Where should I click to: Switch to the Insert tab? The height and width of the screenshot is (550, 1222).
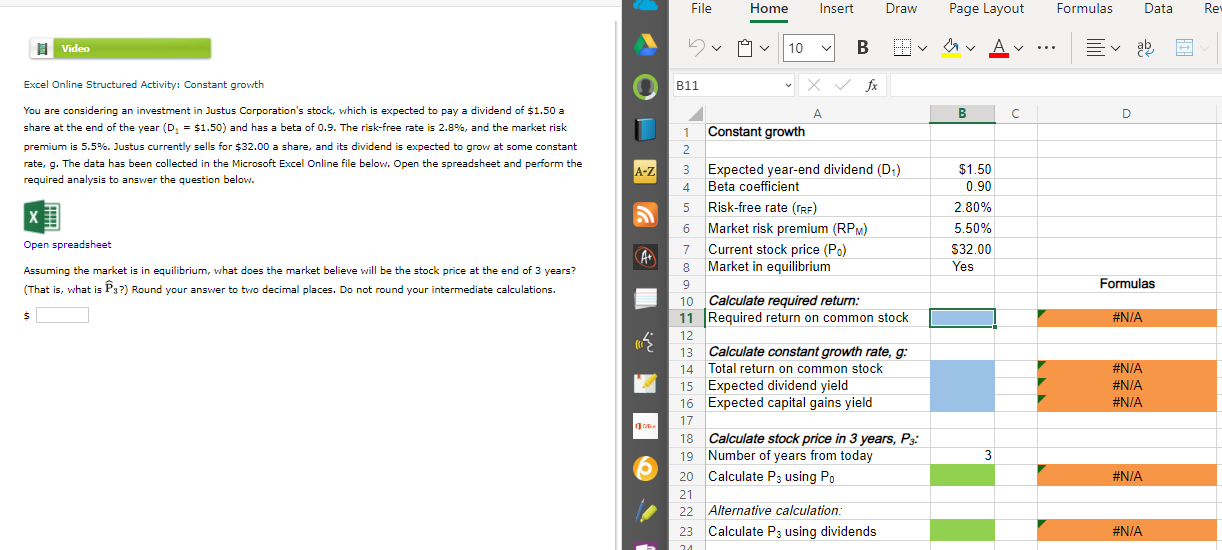click(836, 9)
